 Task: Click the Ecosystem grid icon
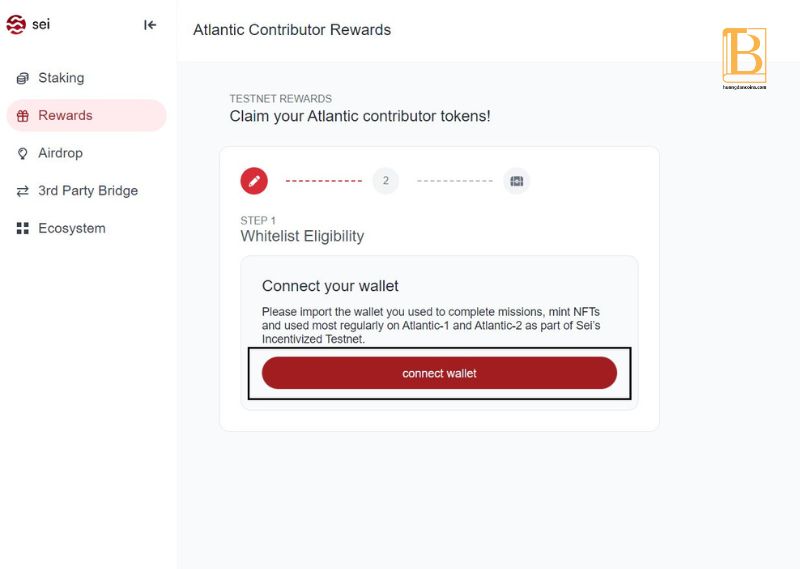[22, 228]
